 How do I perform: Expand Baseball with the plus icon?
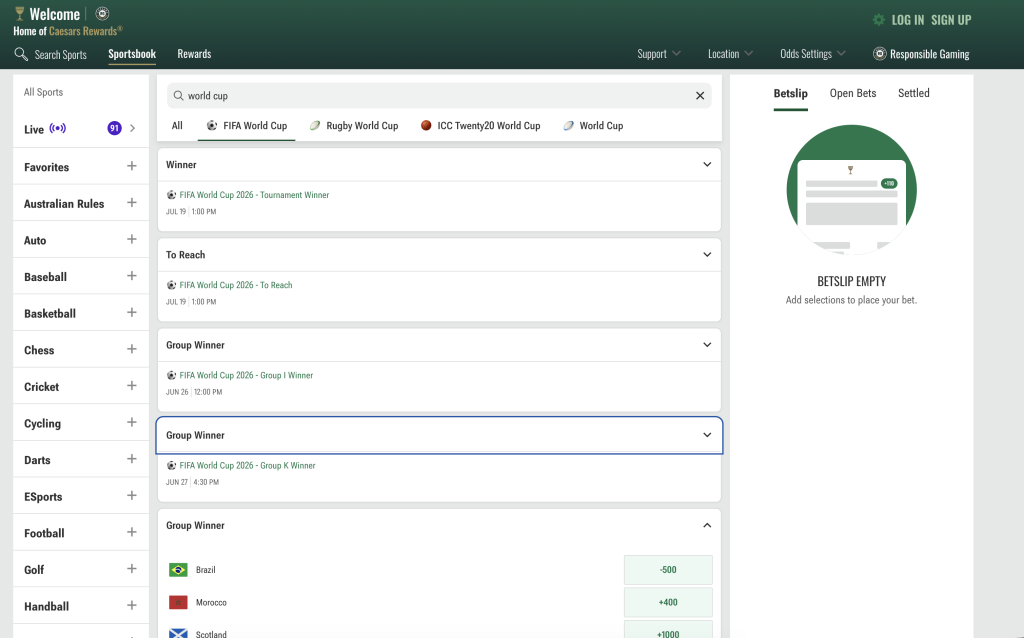click(131, 276)
